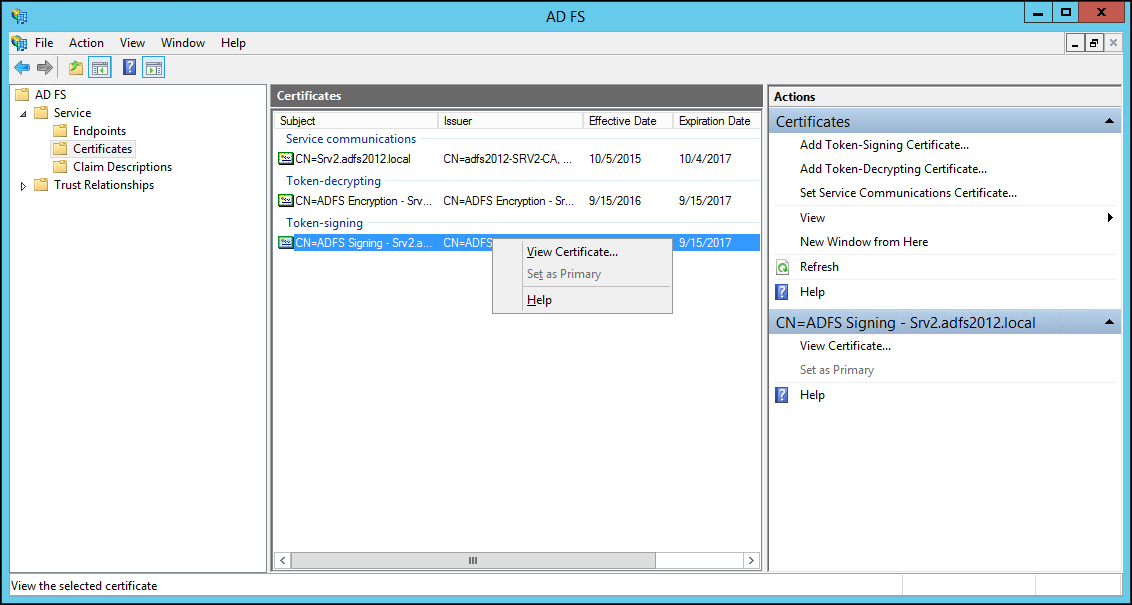The width and height of the screenshot is (1132, 605).
Task: Click the Token-signing group header
Action: pyautogui.click(x=324, y=222)
